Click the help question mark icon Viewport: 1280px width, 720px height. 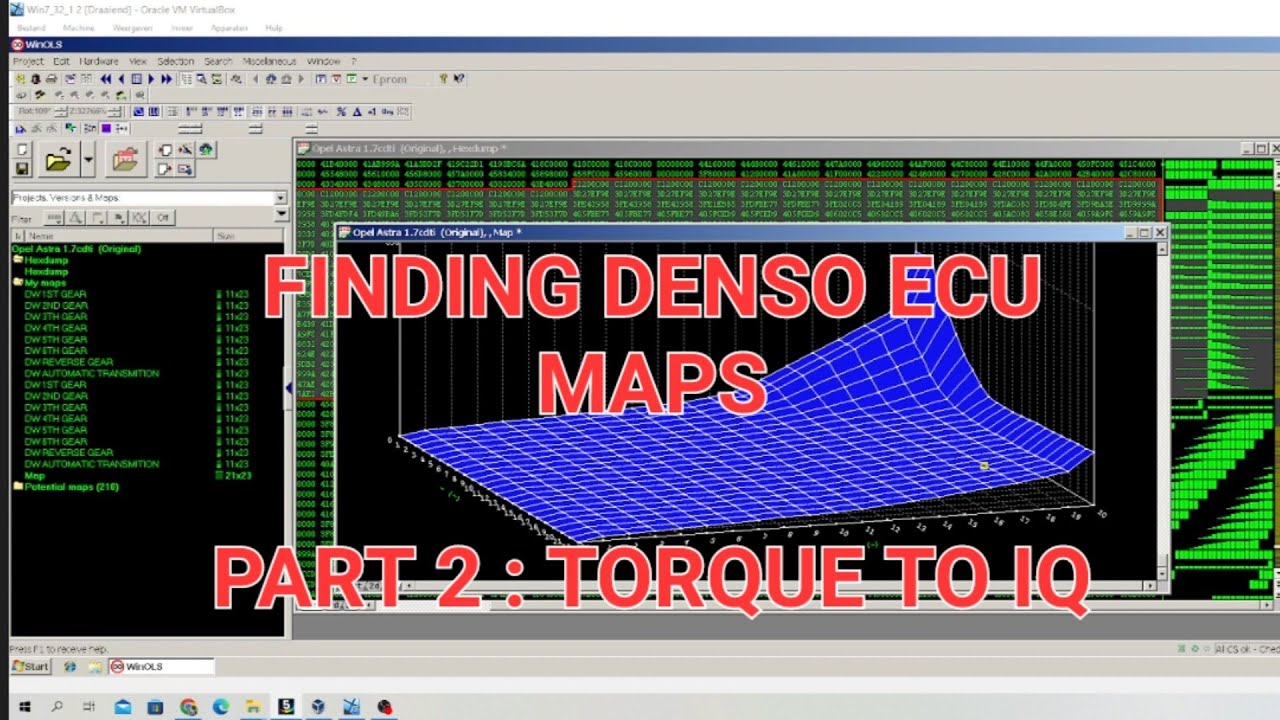point(443,79)
